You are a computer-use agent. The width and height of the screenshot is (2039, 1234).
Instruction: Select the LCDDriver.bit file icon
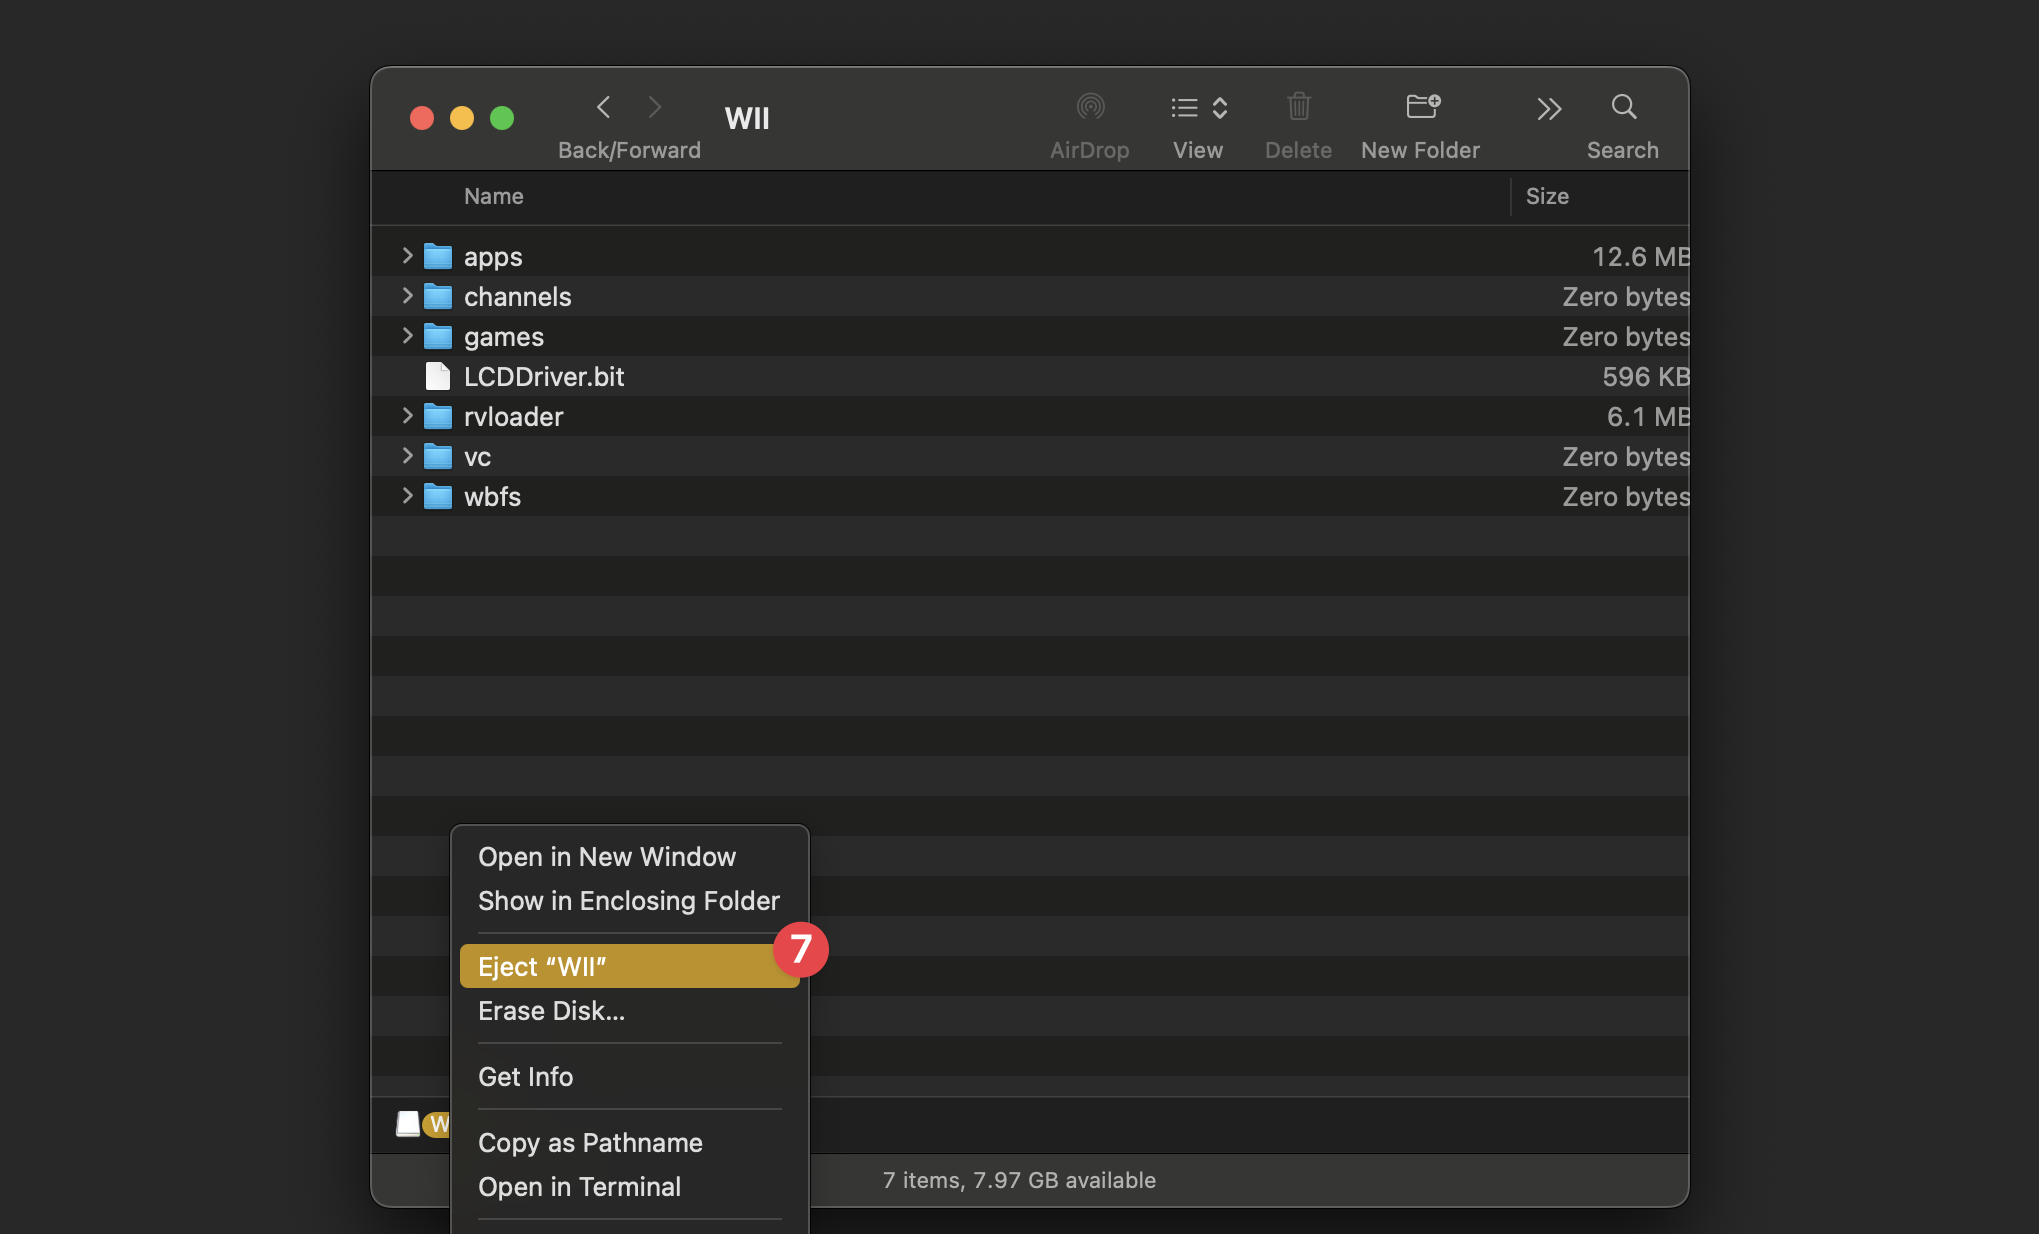tap(437, 377)
